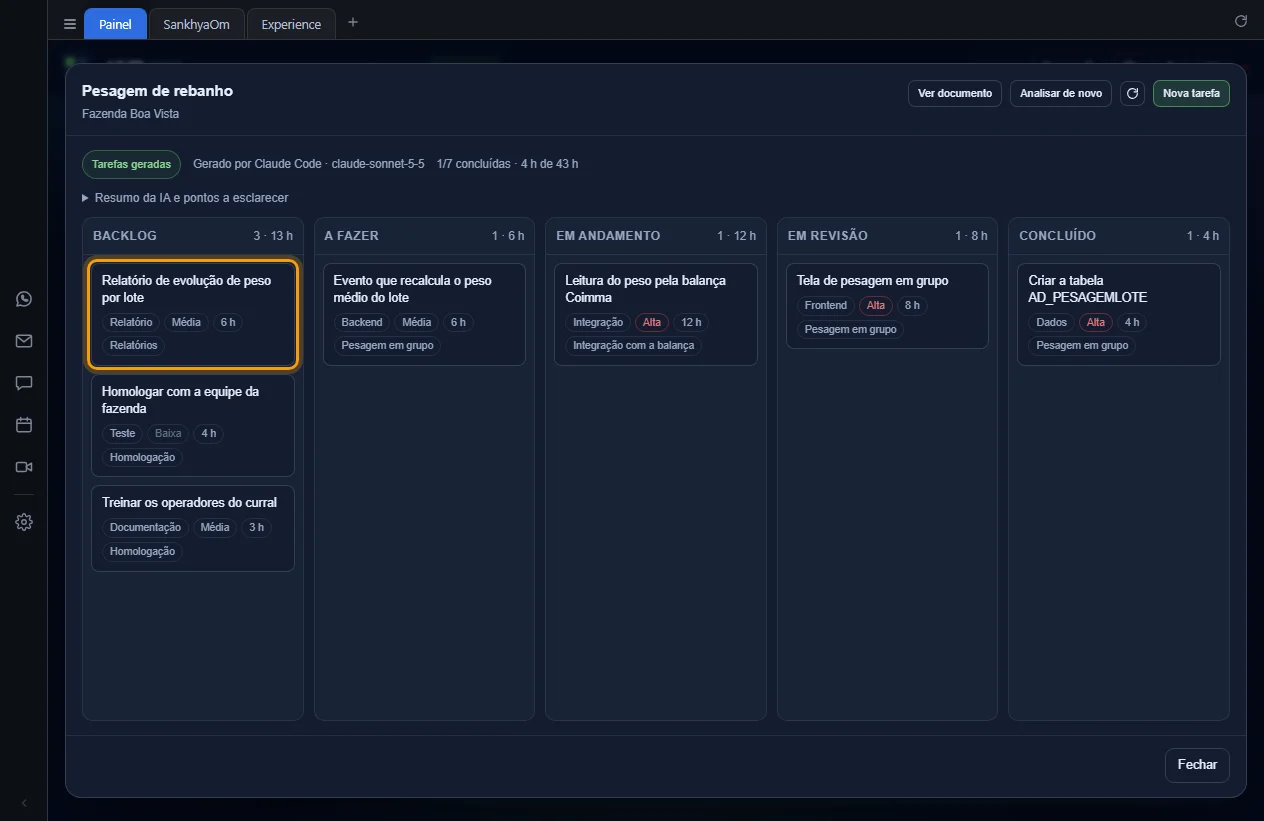Click the BACKLOG column header
Screen dimensions: 1264x821
tap(193, 236)
